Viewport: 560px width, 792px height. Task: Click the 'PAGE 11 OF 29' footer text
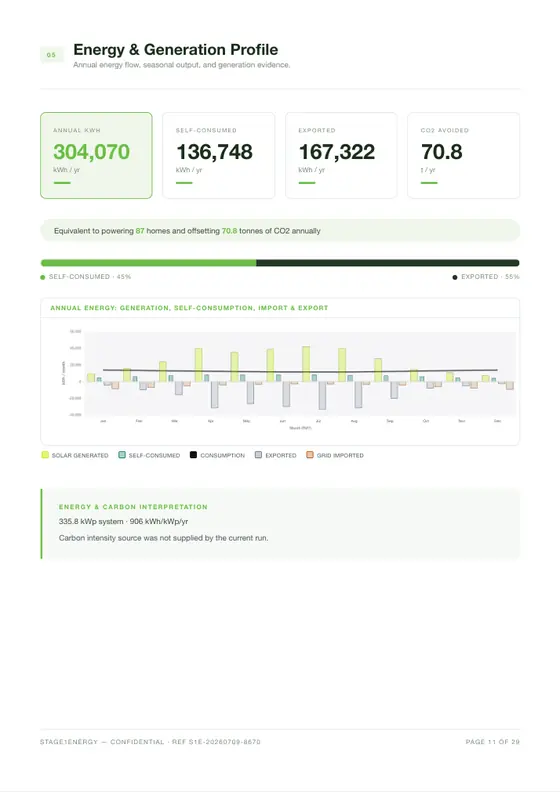(x=492, y=742)
